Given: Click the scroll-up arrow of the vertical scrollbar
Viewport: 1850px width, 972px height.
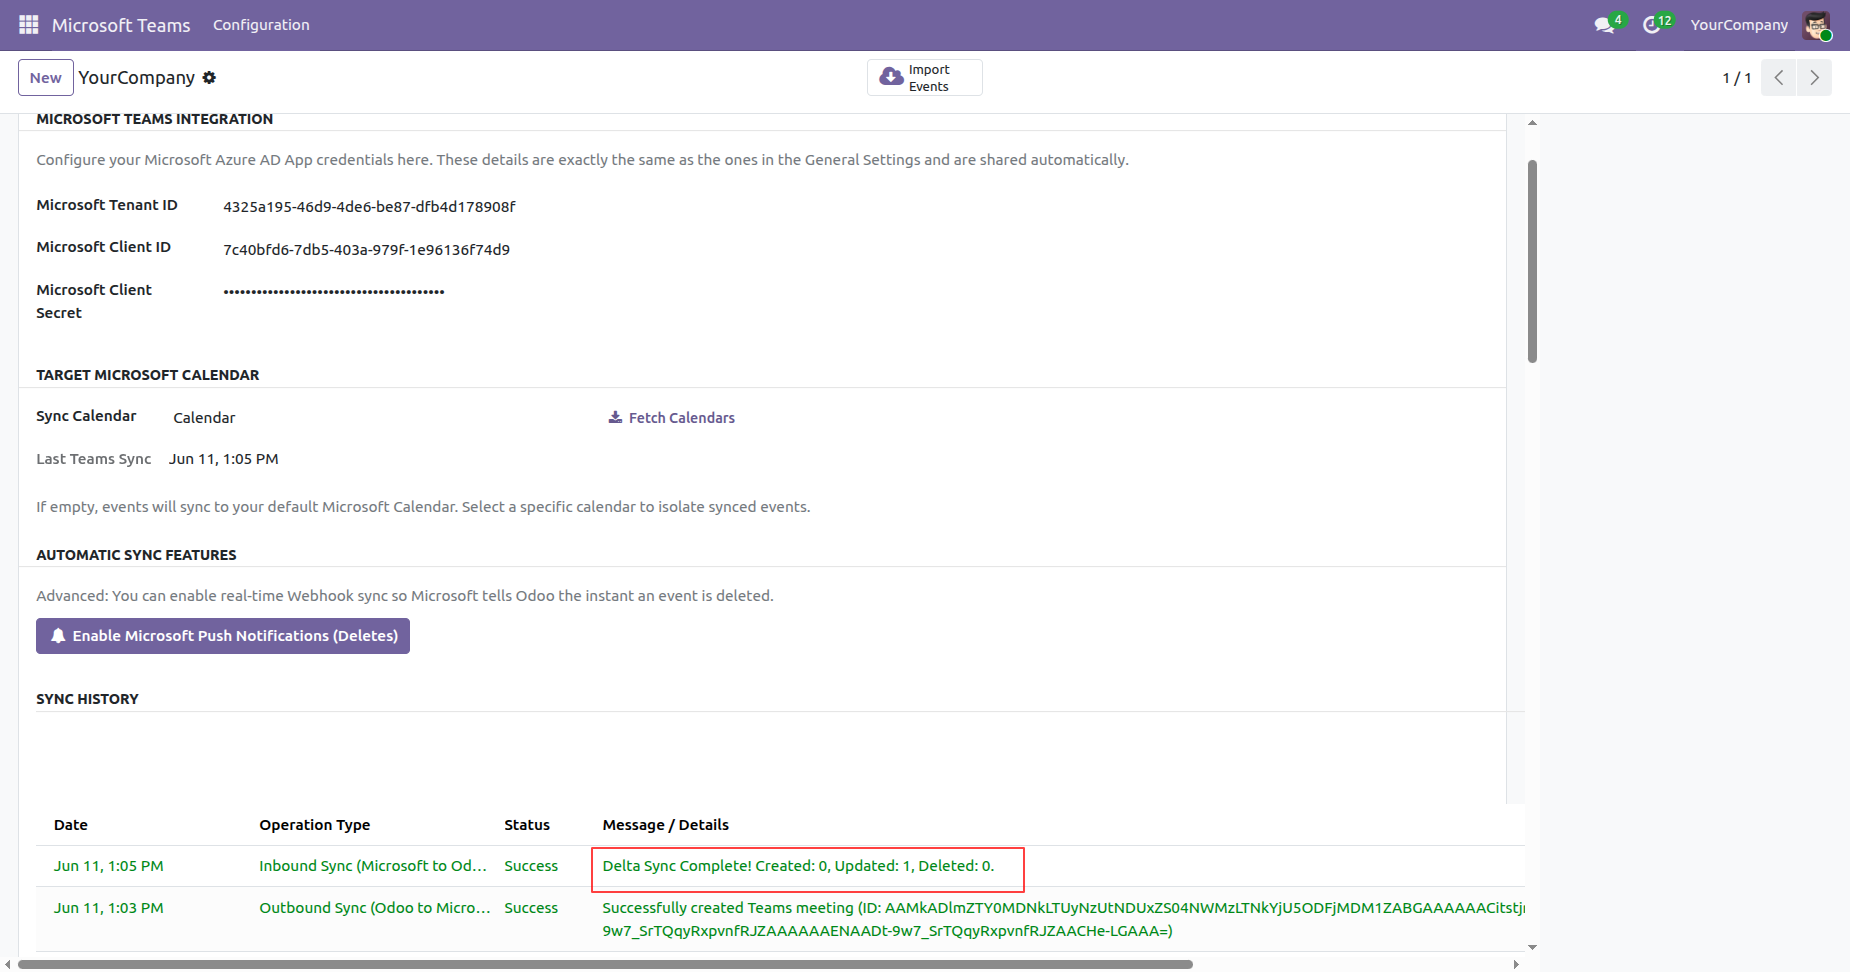Looking at the screenshot, I should pyautogui.click(x=1532, y=123).
